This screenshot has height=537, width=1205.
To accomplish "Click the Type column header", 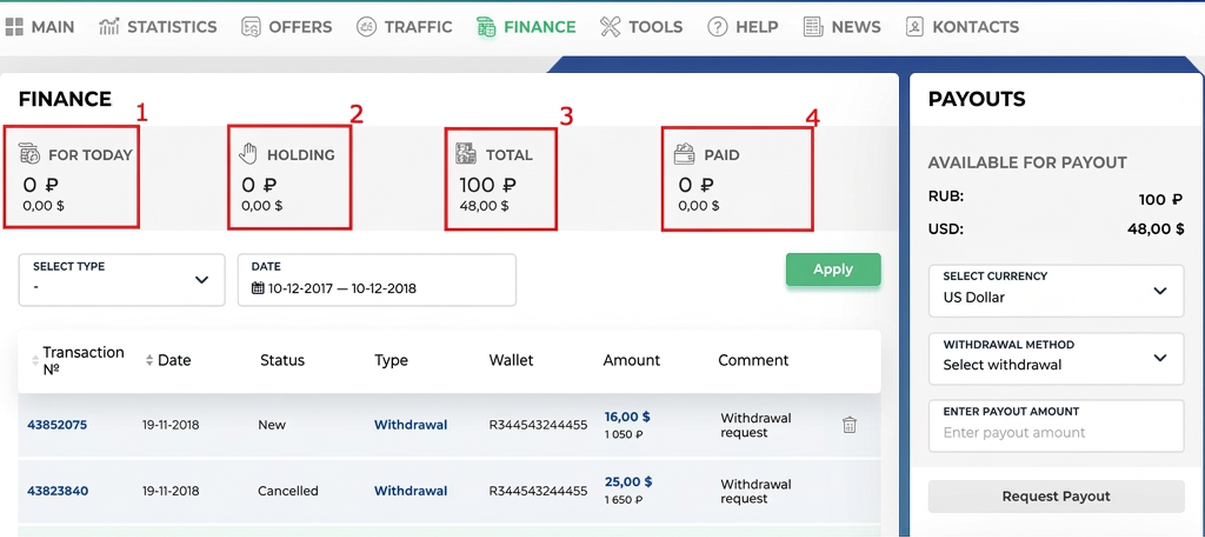I will 391,360.
